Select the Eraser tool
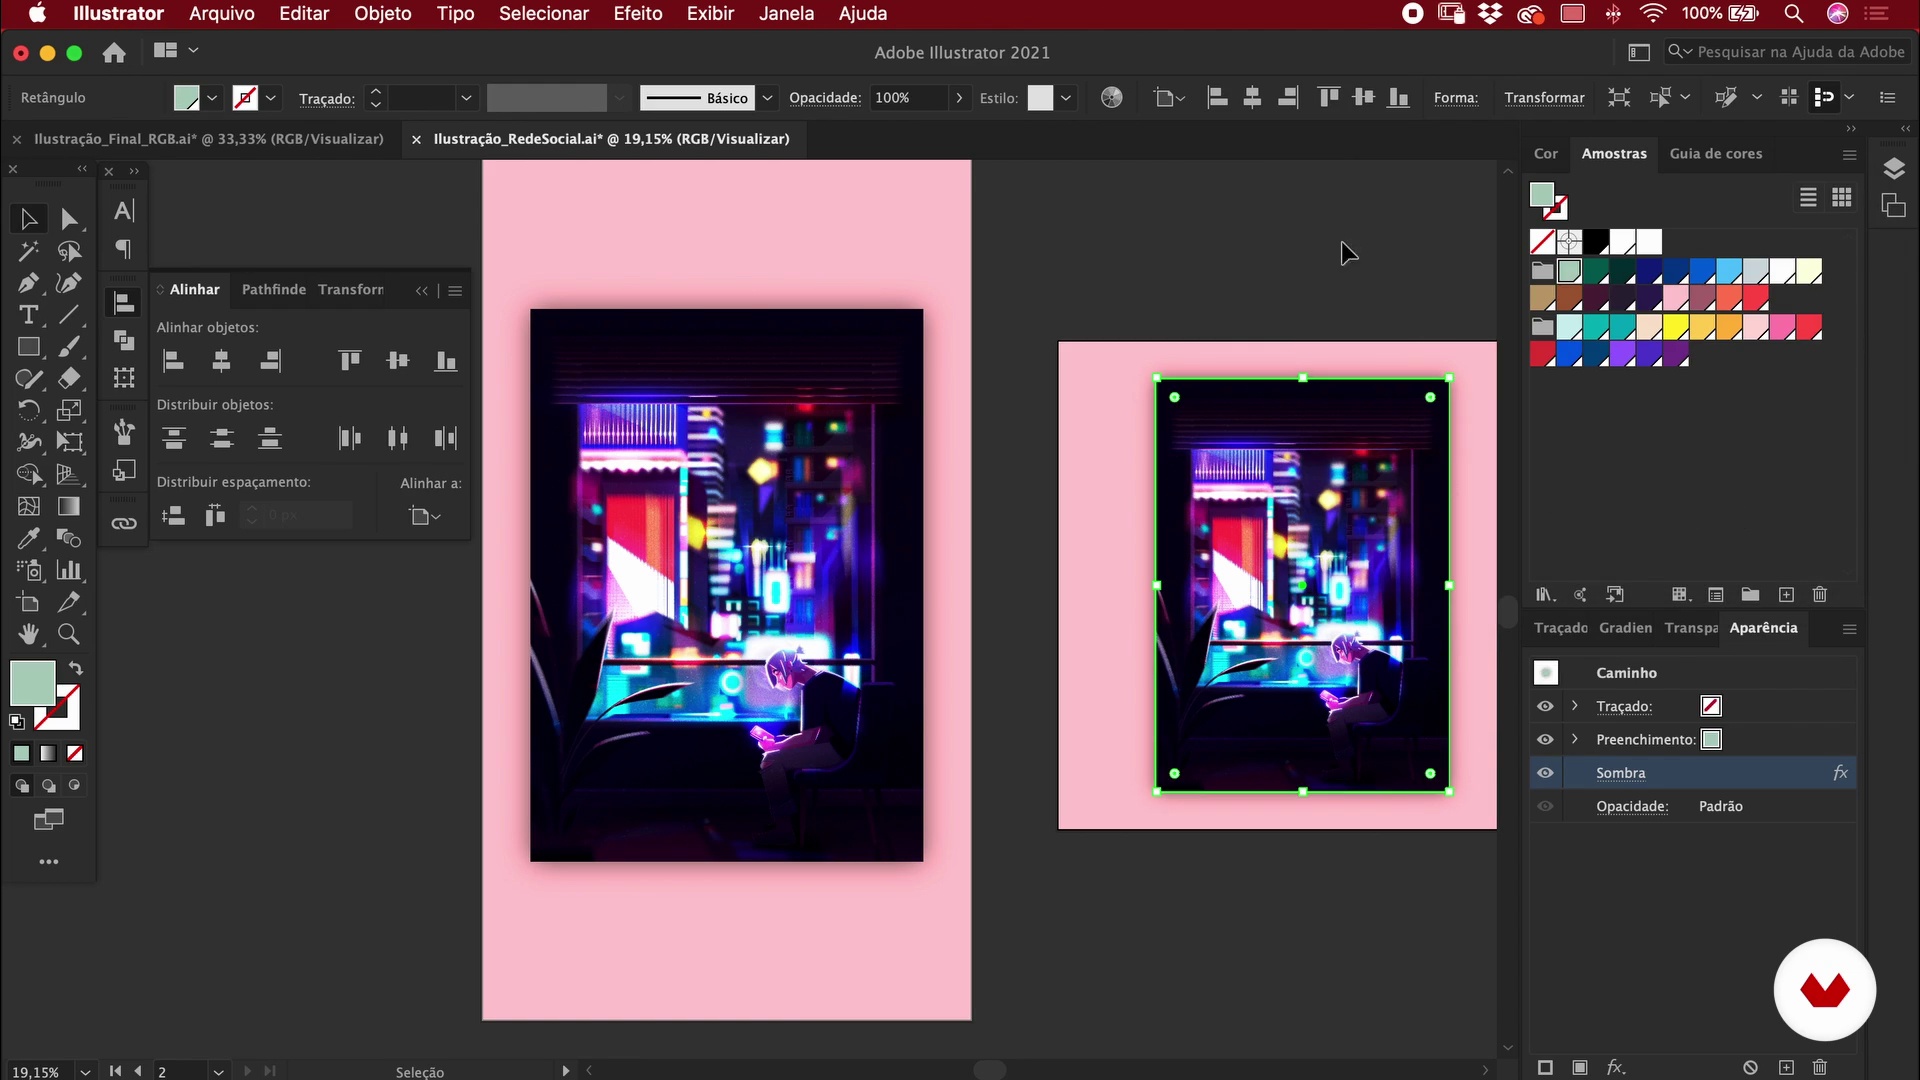Image resolution: width=1920 pixels, height=1080 pixels. click(68, 379)
